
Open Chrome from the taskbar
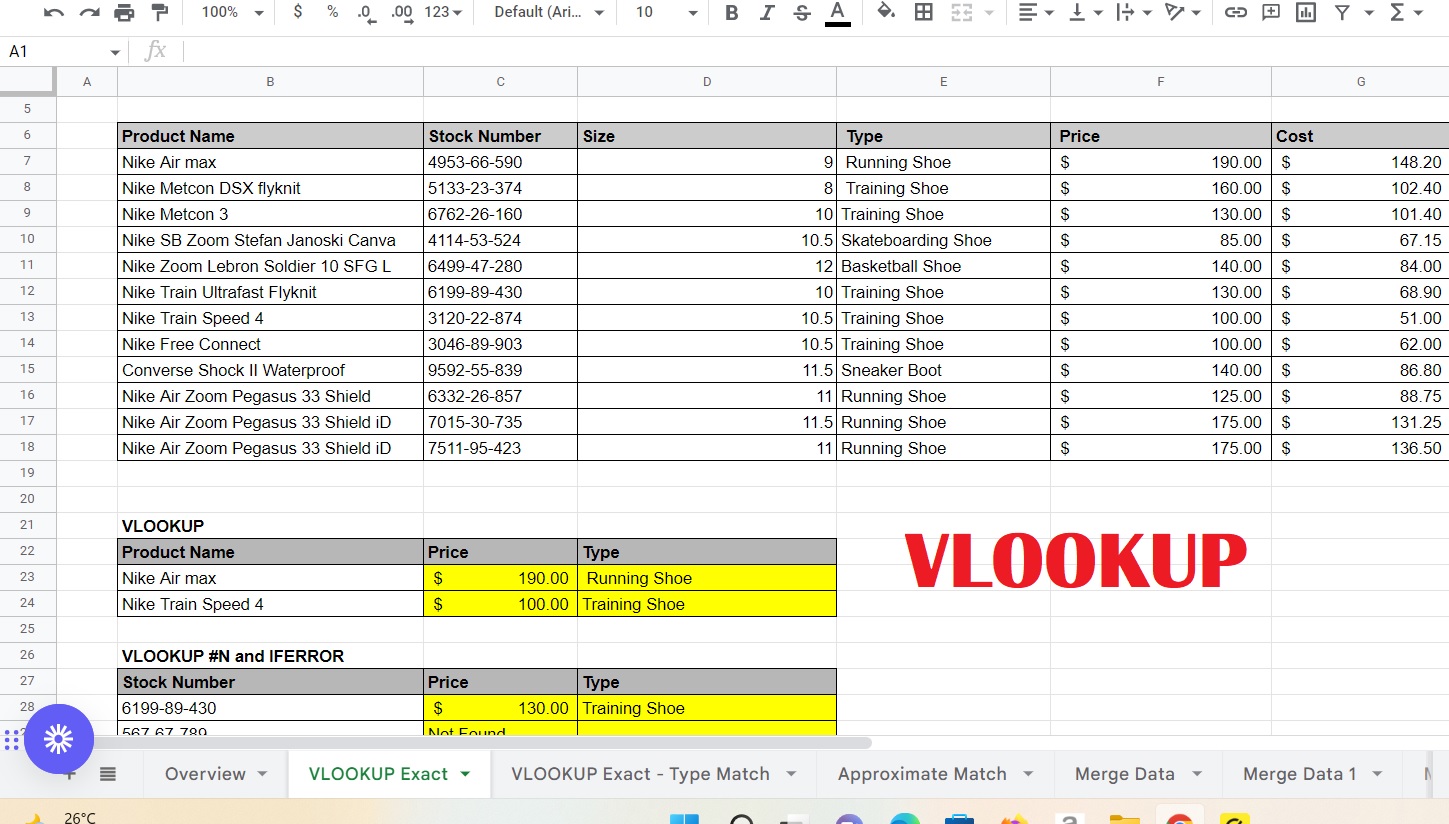tap(1179, 819)
